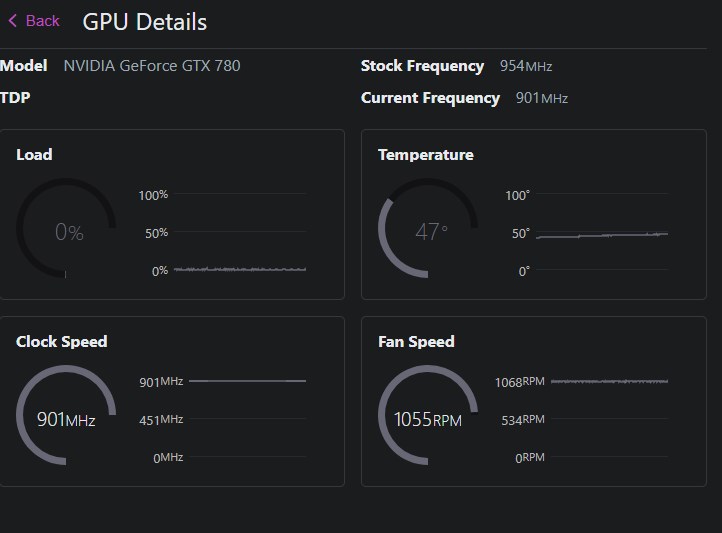Click the Fan Speed gauge showing 1055RPM

pyautogui.click(x=428, y=415)
